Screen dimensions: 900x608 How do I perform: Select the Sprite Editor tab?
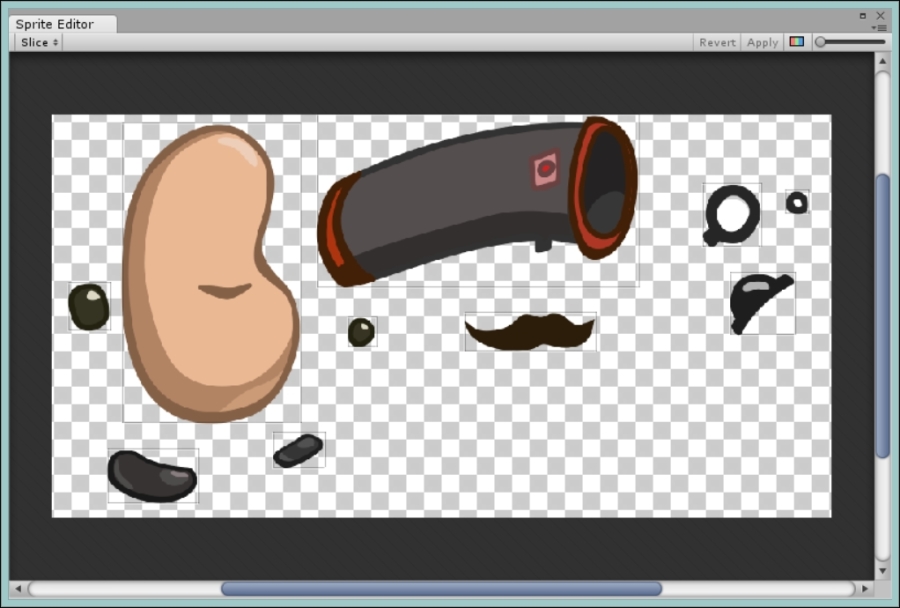63,24
